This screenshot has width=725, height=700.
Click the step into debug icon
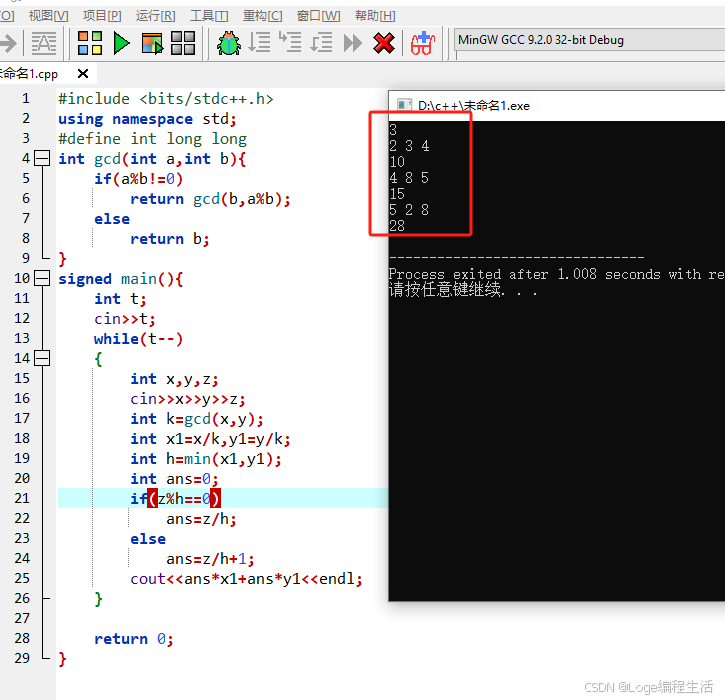coord(290,42)
